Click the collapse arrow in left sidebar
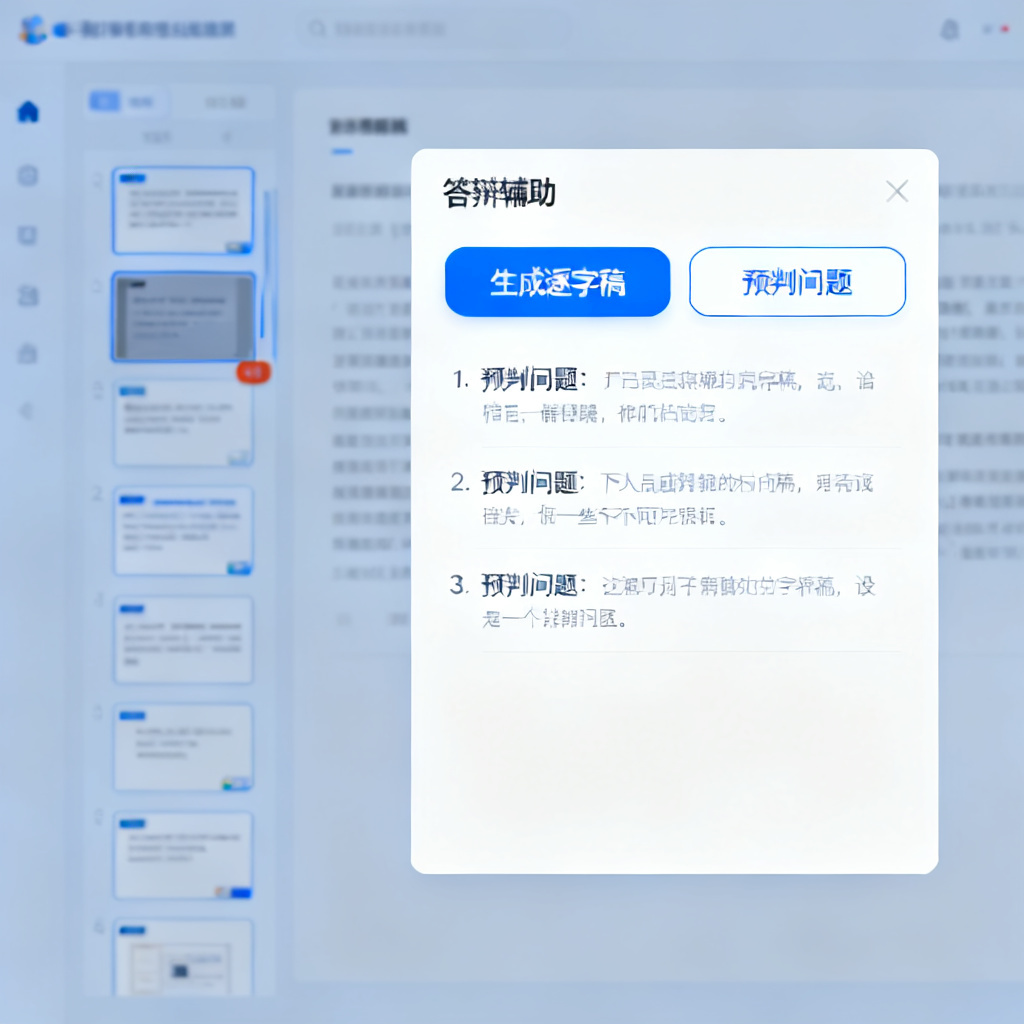The width and height of the screenshot is (1024, 1024). coord(27,411)
